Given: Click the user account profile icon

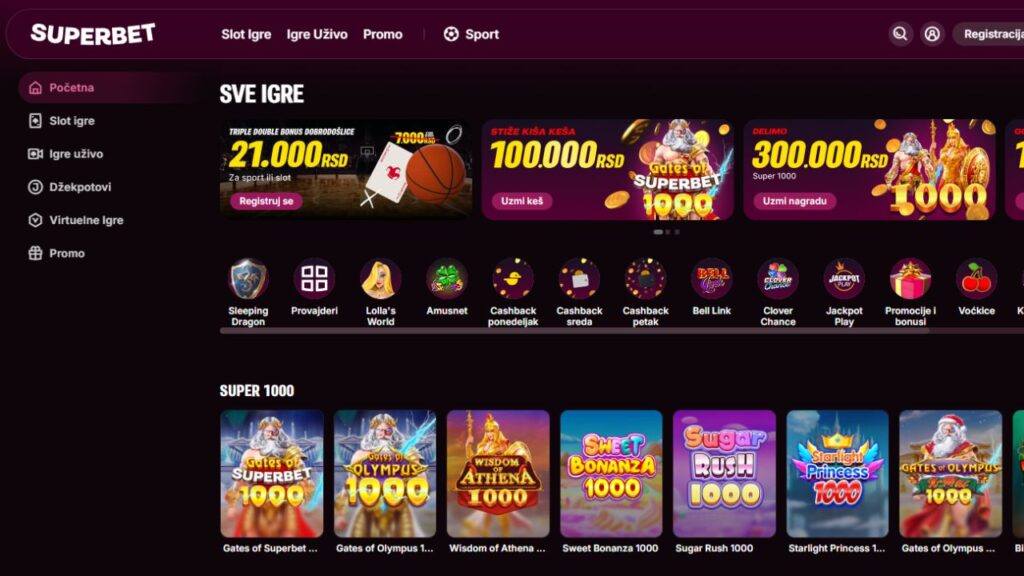Looking at the screenshot, I should click(x=932, y=34).
